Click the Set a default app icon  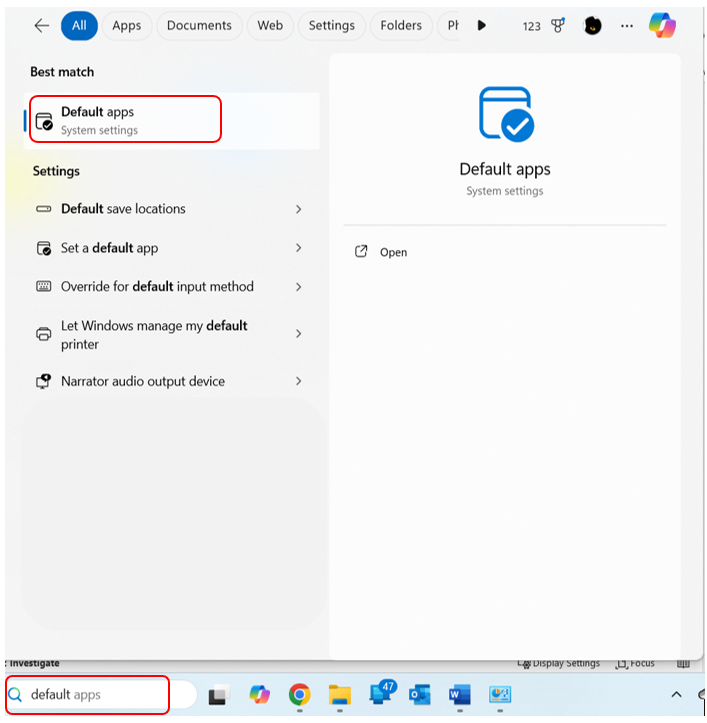click(x=44, y=248)
